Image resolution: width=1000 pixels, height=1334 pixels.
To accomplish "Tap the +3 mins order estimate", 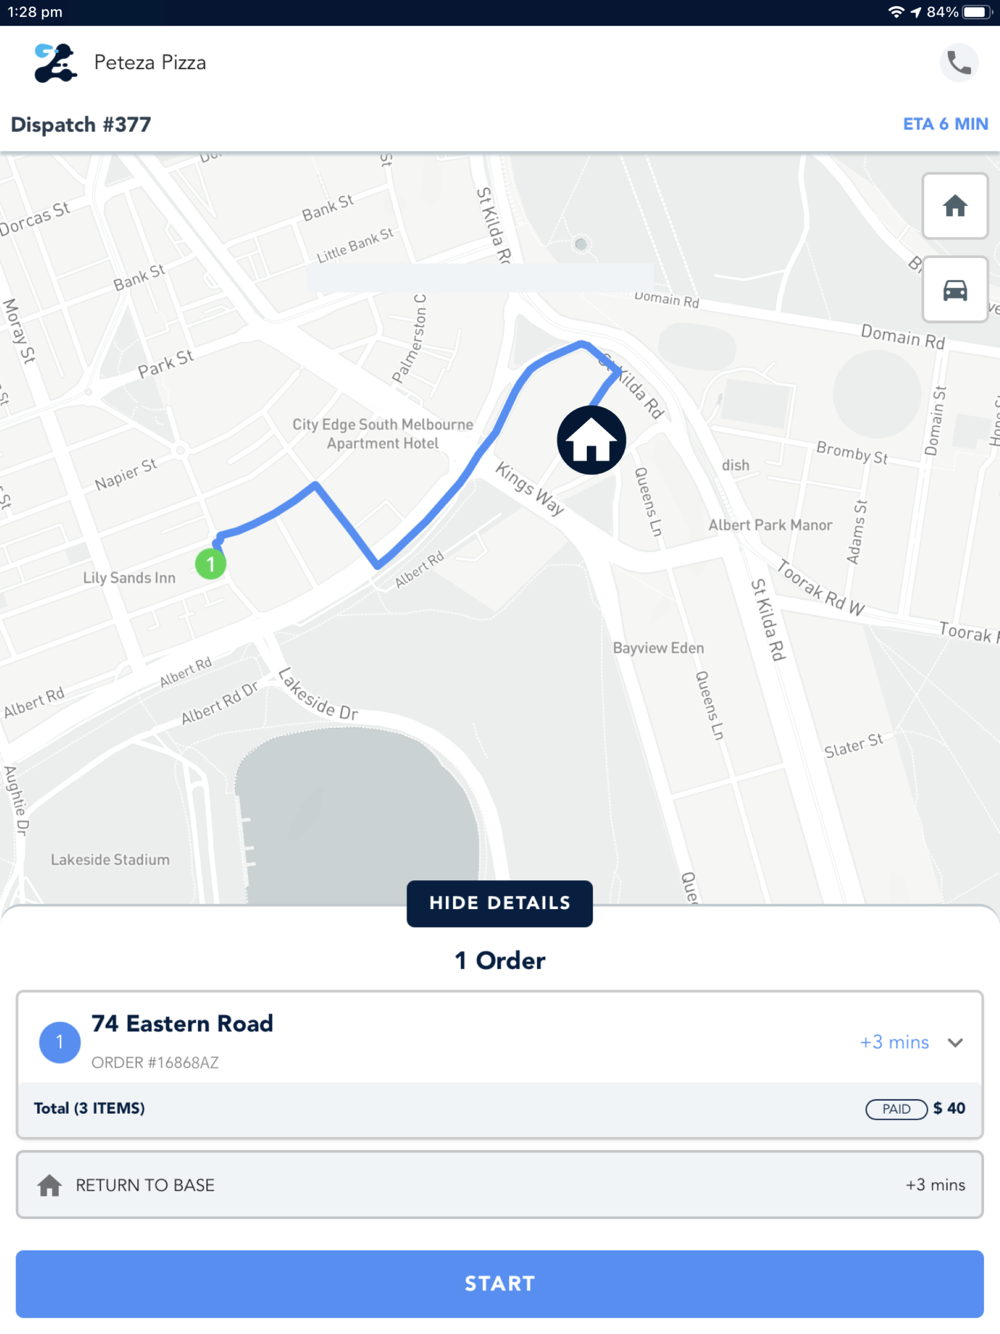I will click(894, 1042).
